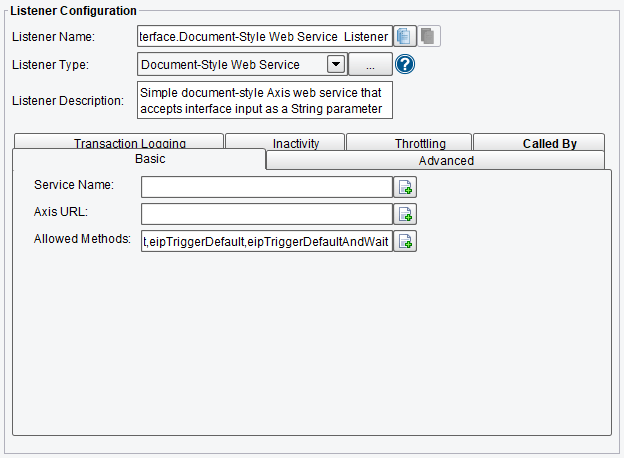Click the empty Service Name field
This screenshot has height=458, width=624.
(267, 187)
